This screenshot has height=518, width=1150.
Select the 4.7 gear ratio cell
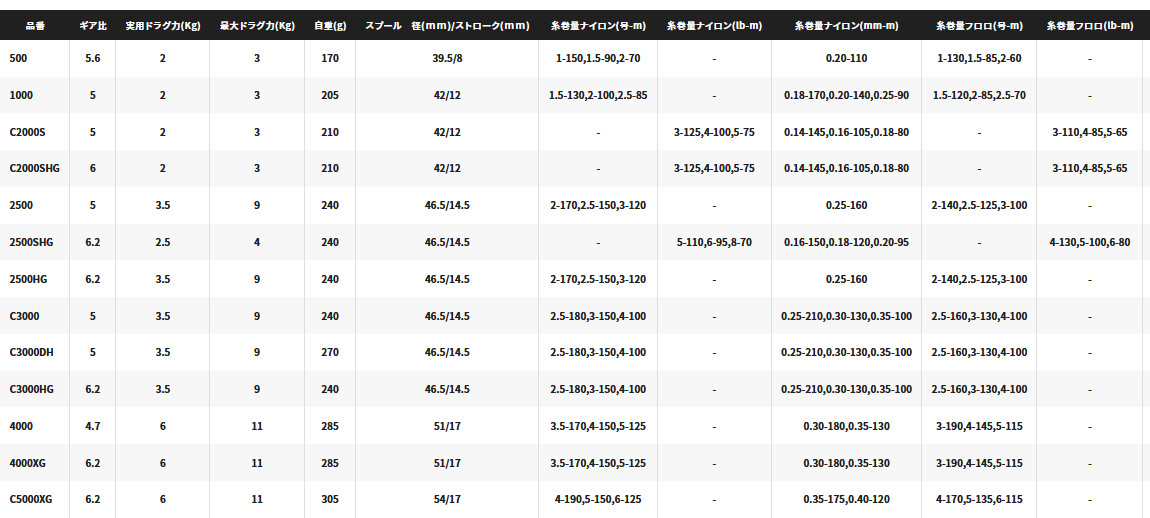click(93, 426)
